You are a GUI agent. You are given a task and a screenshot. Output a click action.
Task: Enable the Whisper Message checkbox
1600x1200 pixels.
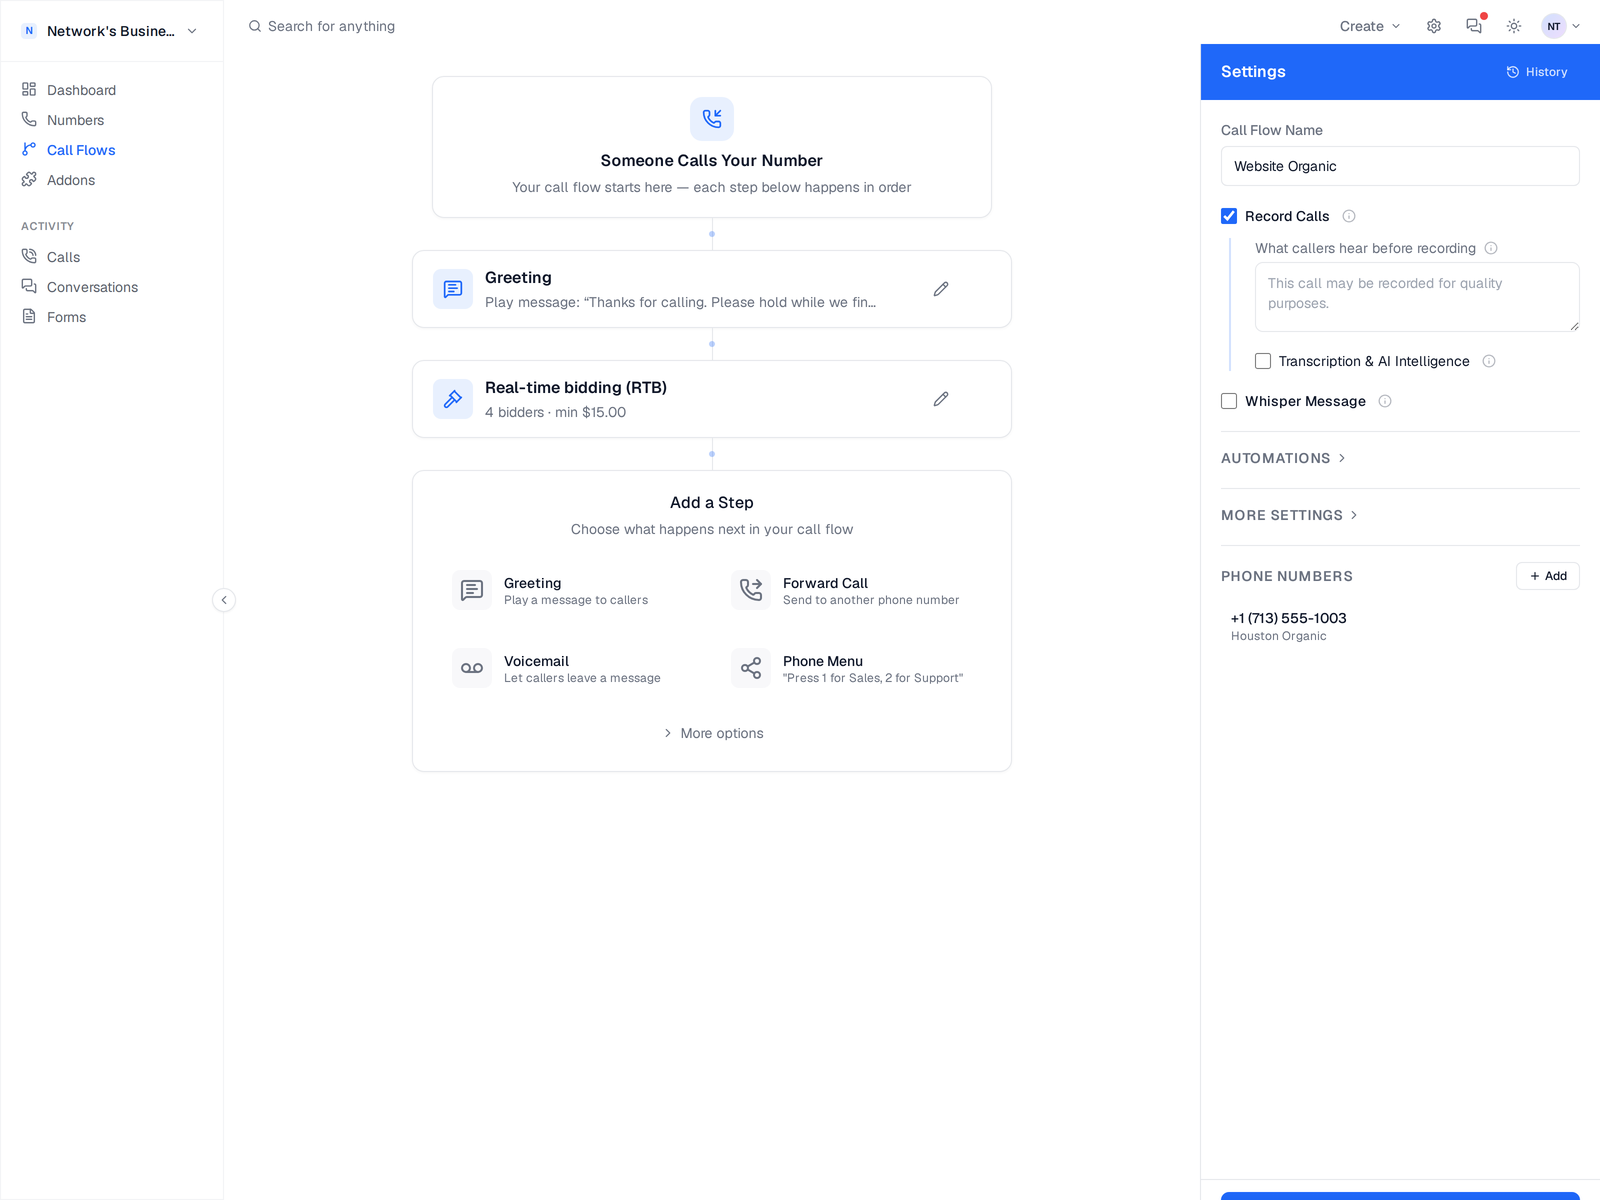coord(1229,401)
